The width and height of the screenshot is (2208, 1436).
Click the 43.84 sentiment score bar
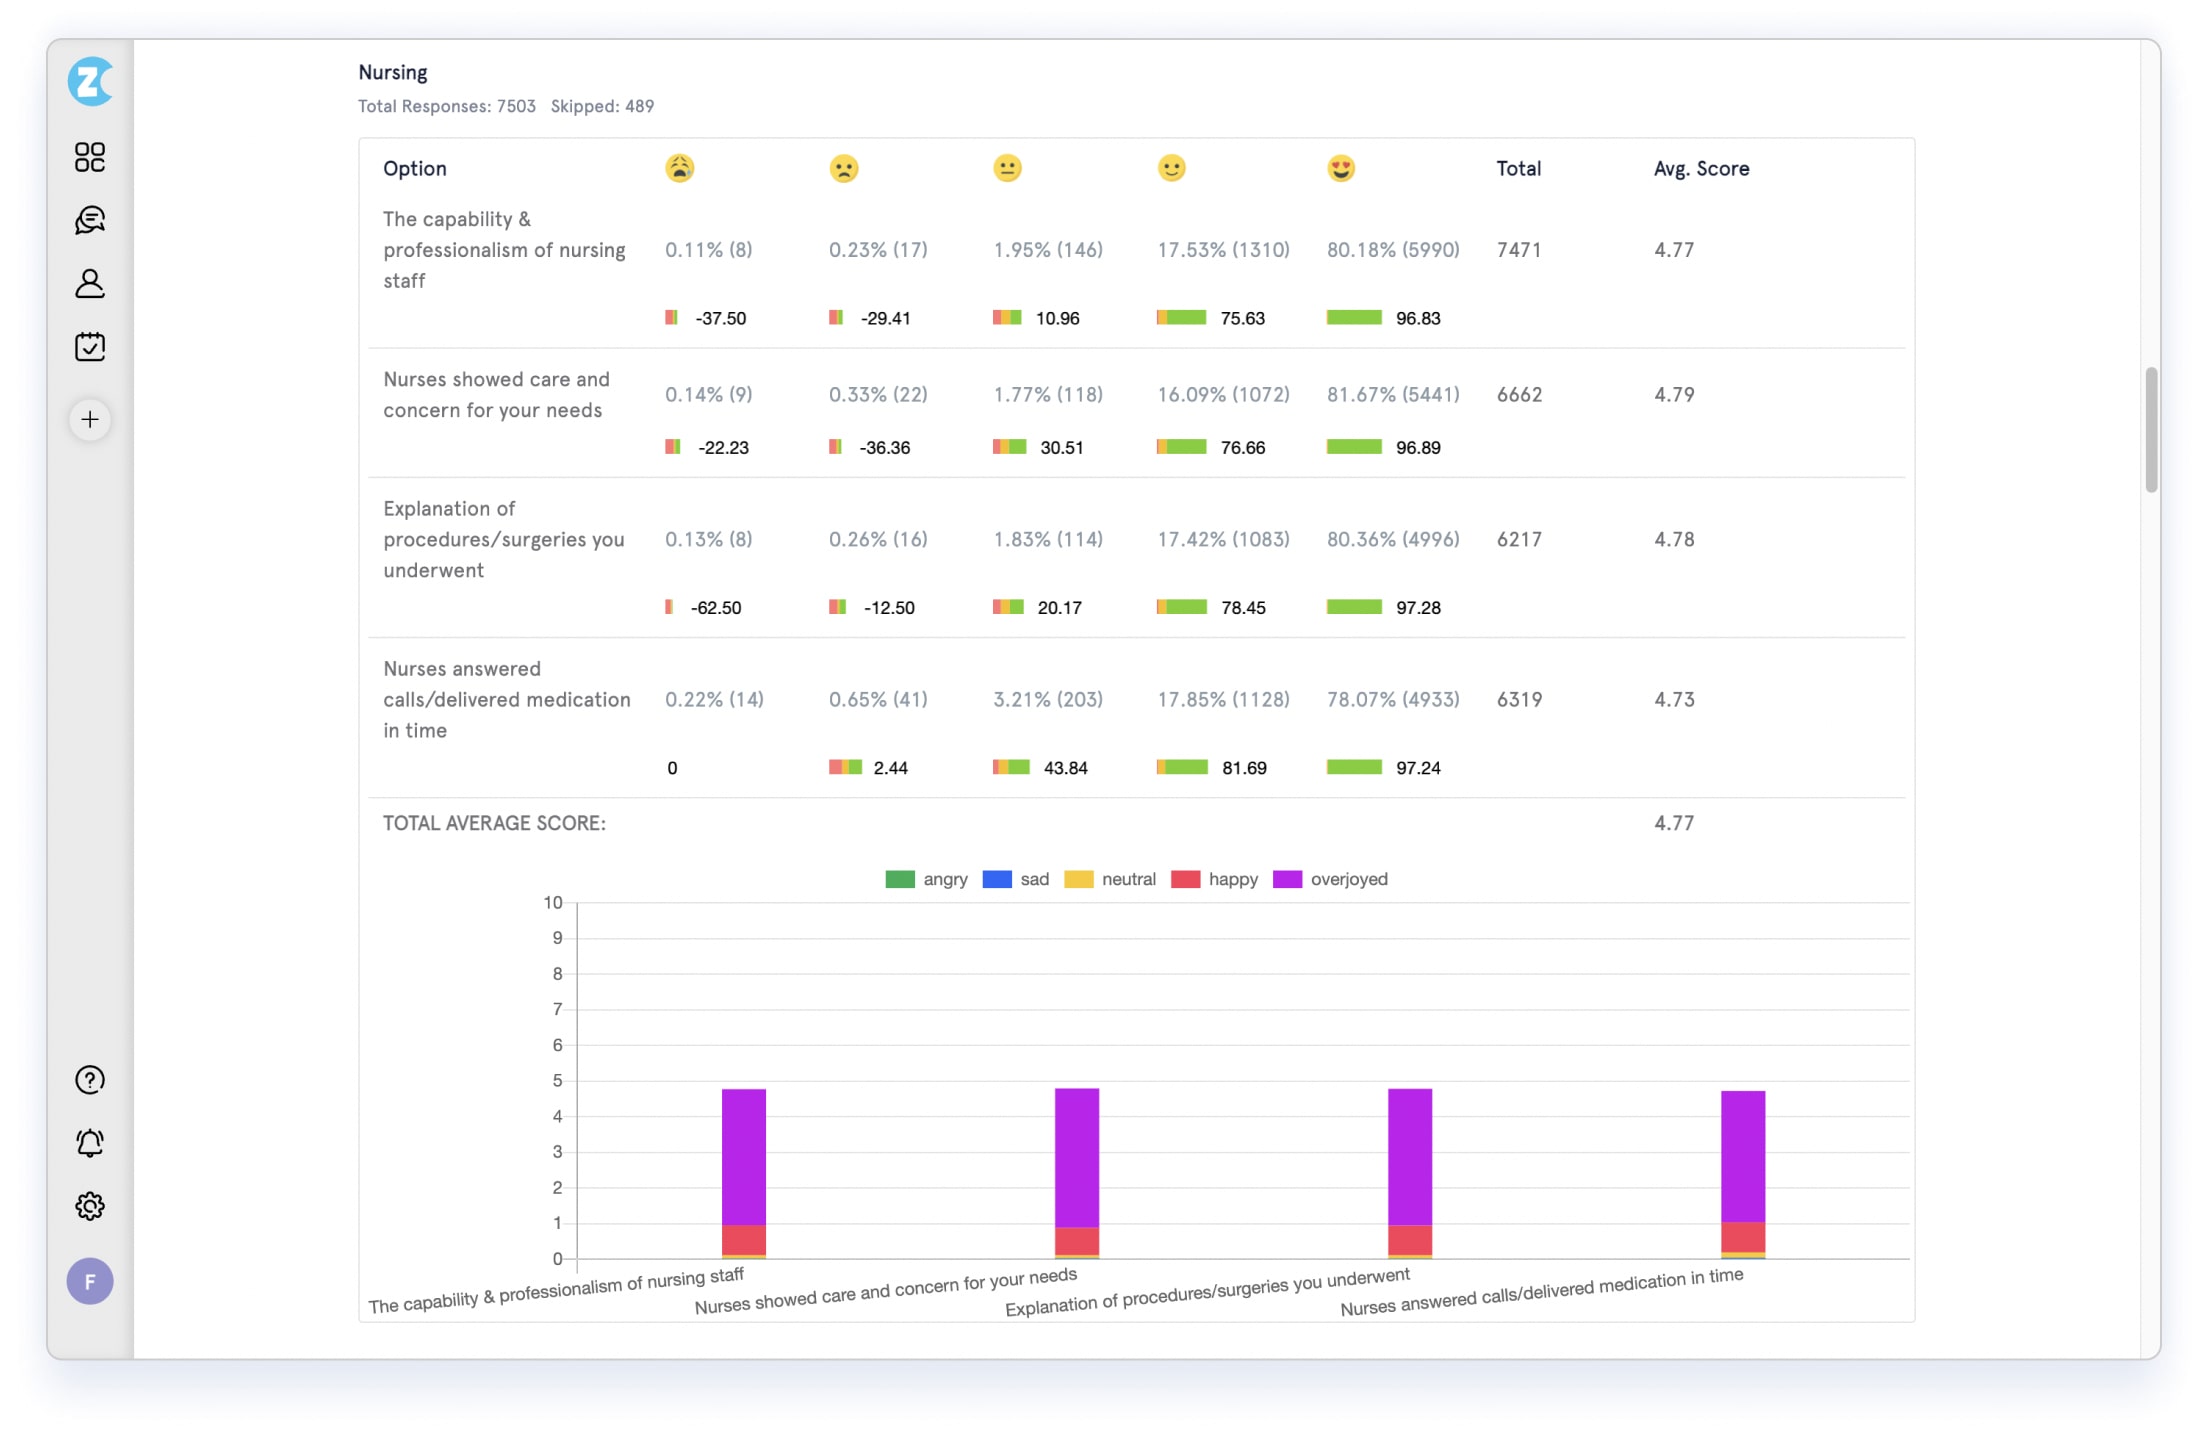click(1011, 766)
